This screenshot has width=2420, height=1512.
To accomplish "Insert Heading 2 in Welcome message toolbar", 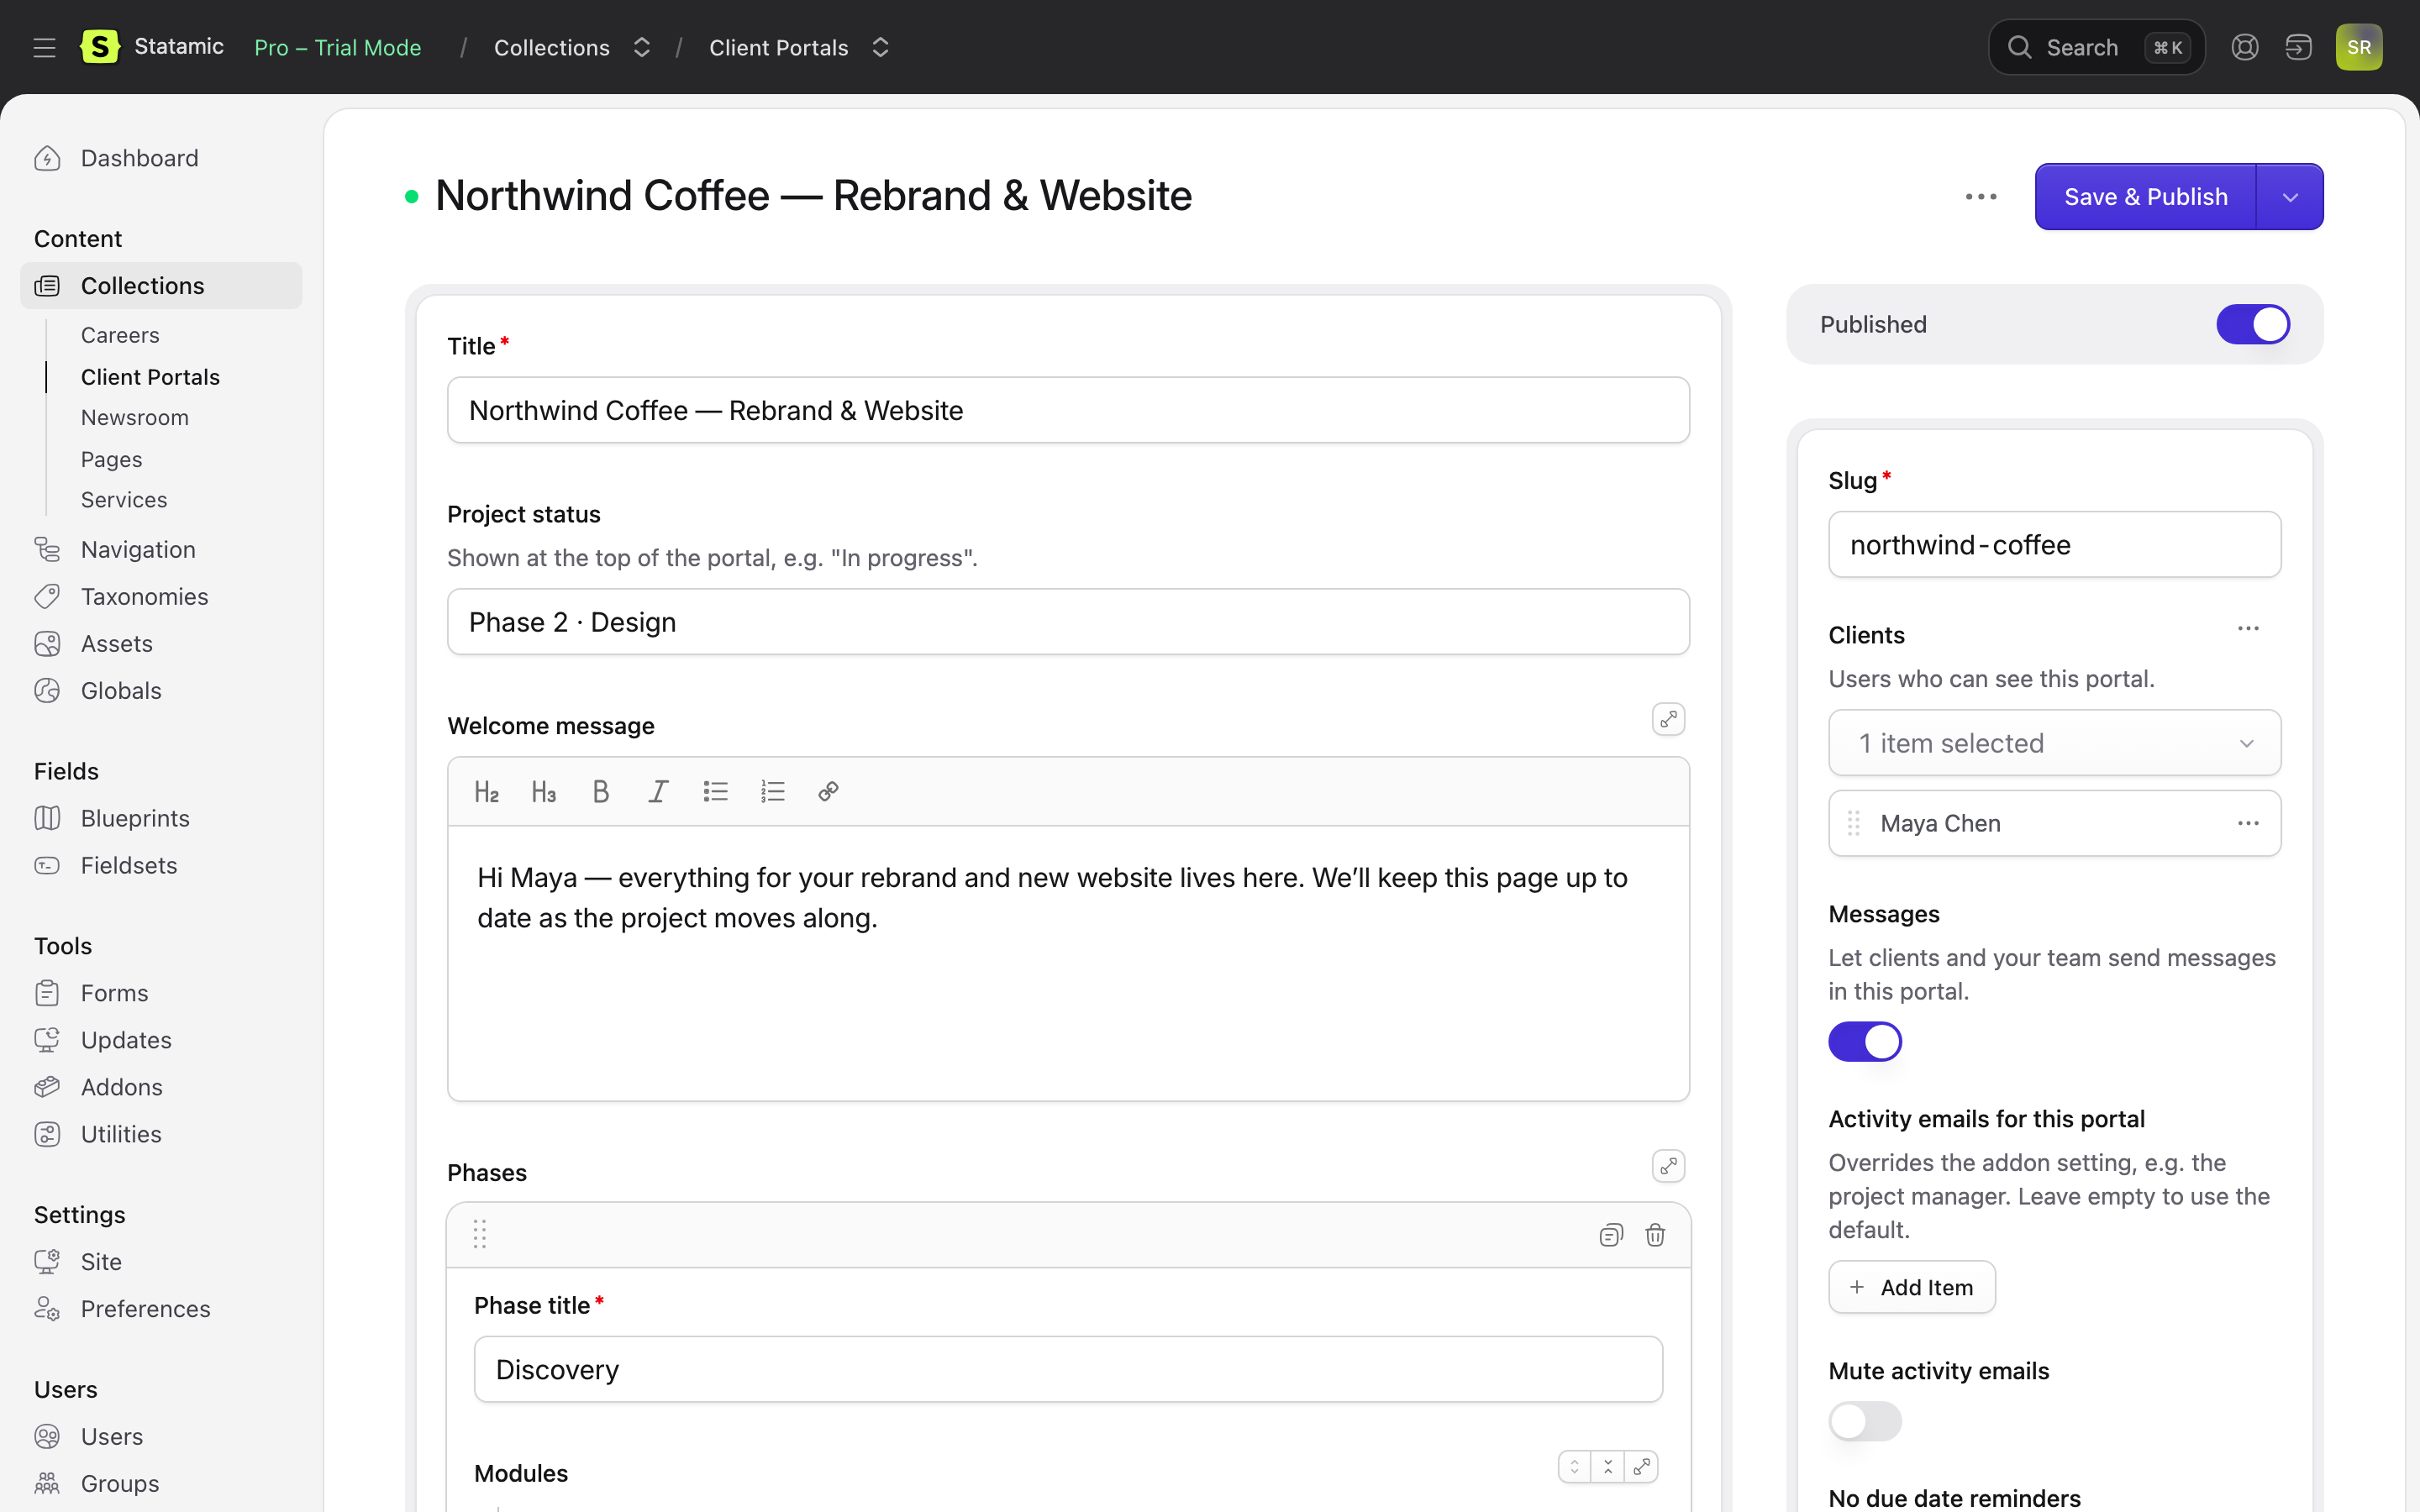I will click(x=487, y=792).
